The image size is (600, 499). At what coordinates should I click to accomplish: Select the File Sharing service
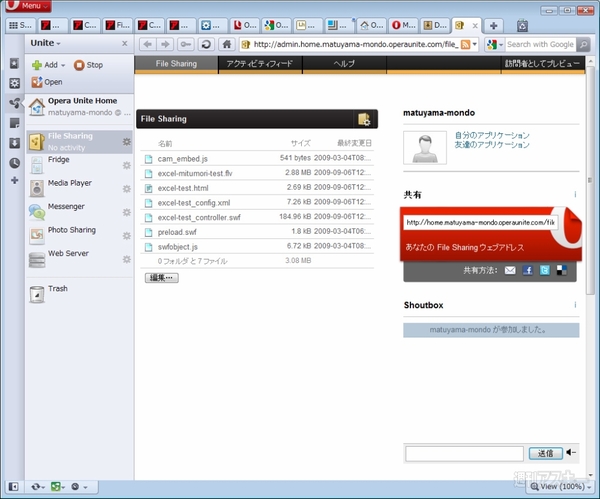[x=80, y=142]
